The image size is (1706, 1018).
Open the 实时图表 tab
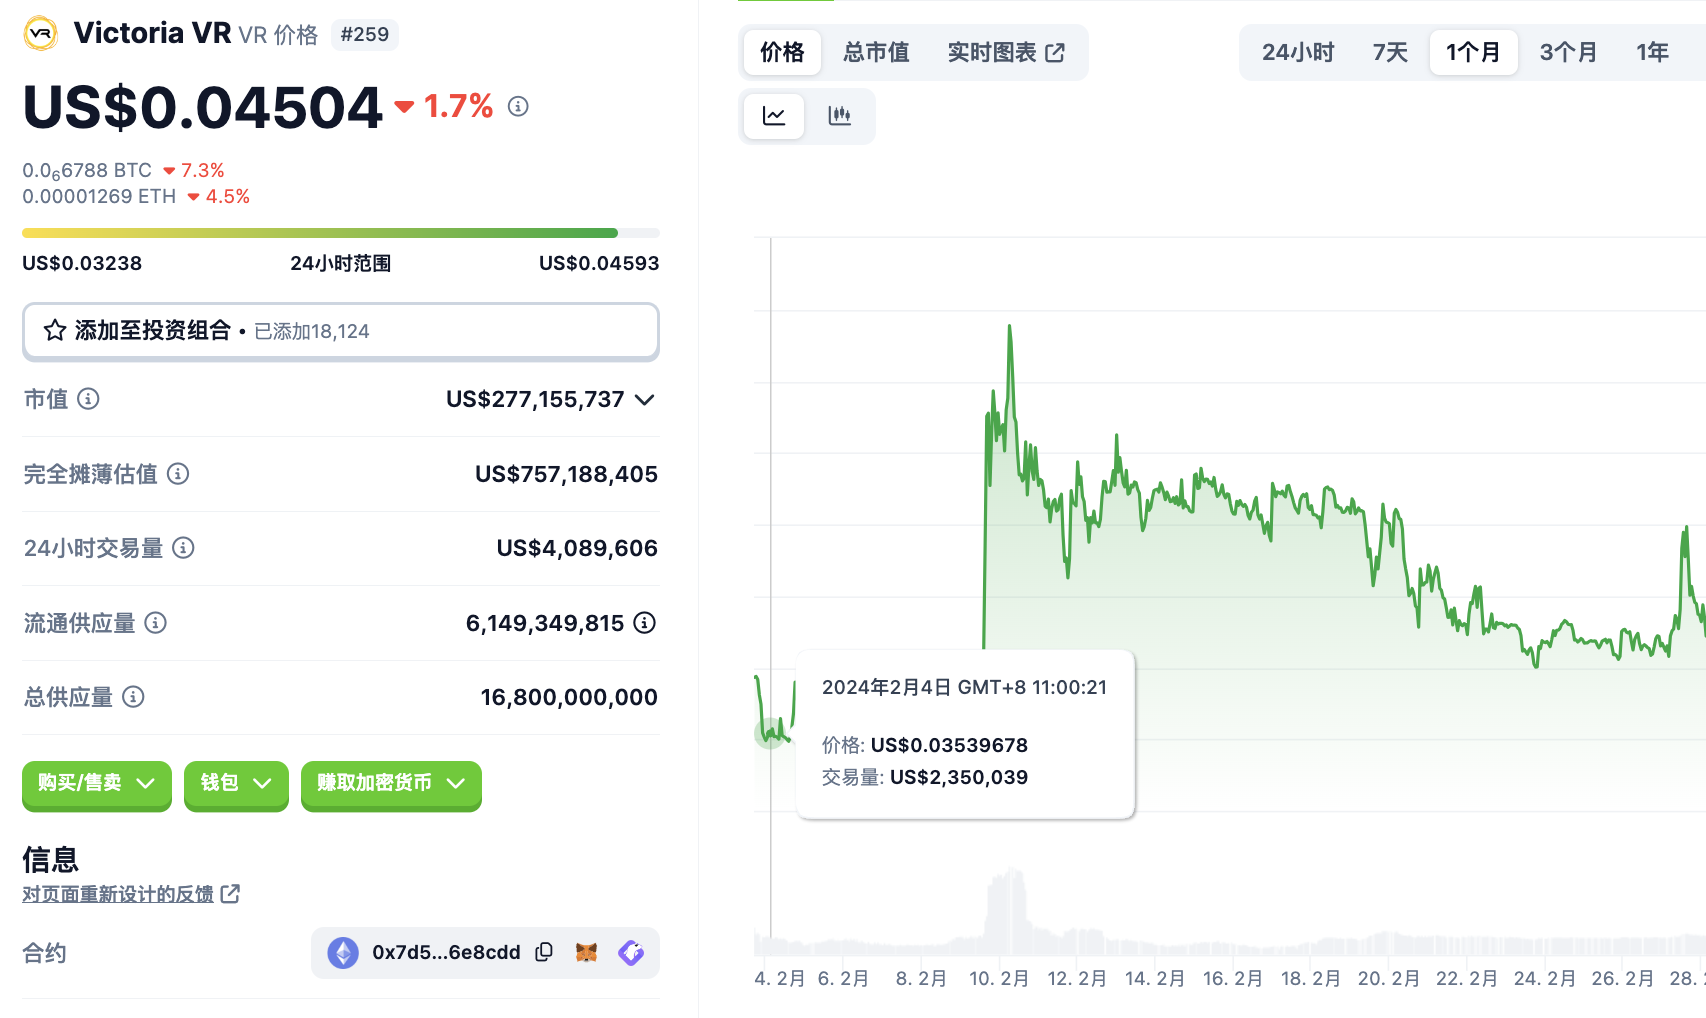(x=1006, y=52)
